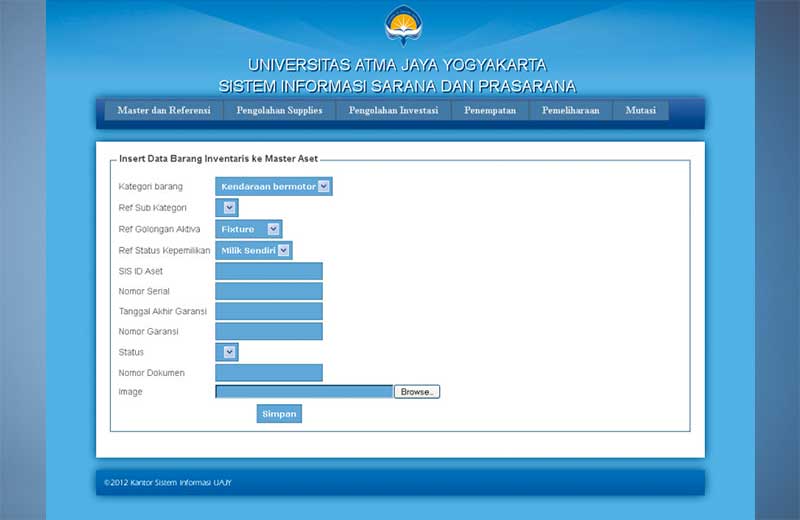Click the SIS ID Aset field
Screen dimensions: 800x520
[x=269, y=271]
